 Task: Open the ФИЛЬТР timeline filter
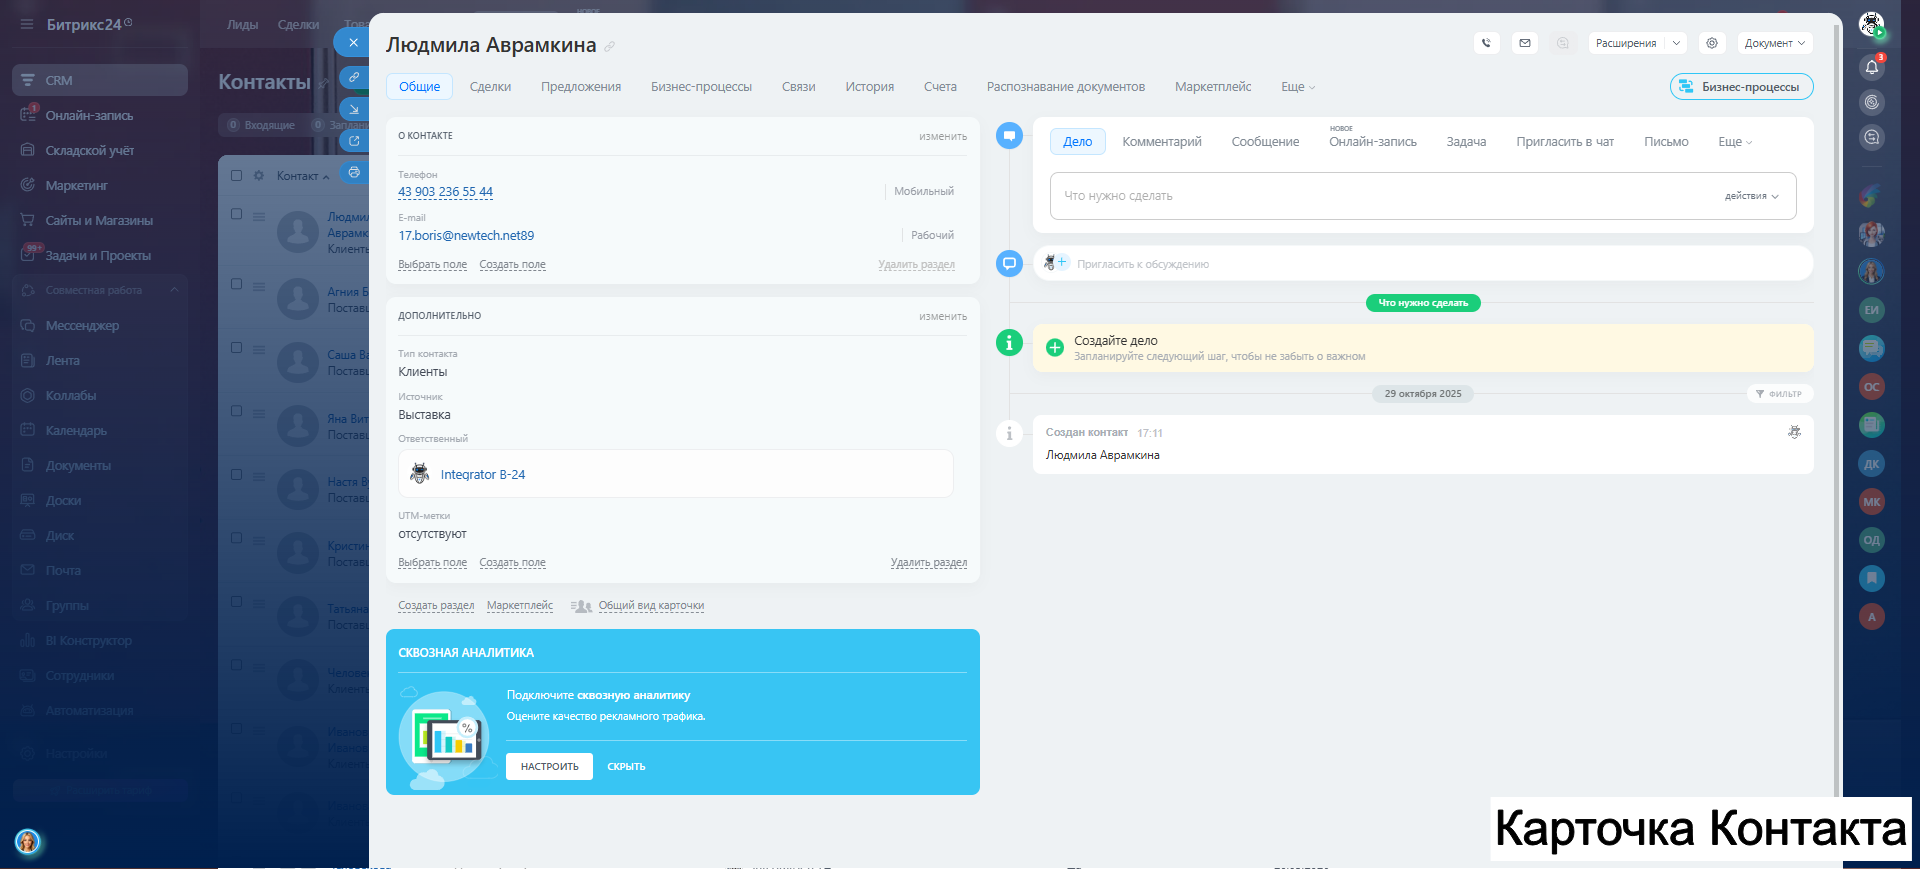[x=1779, y=394]
